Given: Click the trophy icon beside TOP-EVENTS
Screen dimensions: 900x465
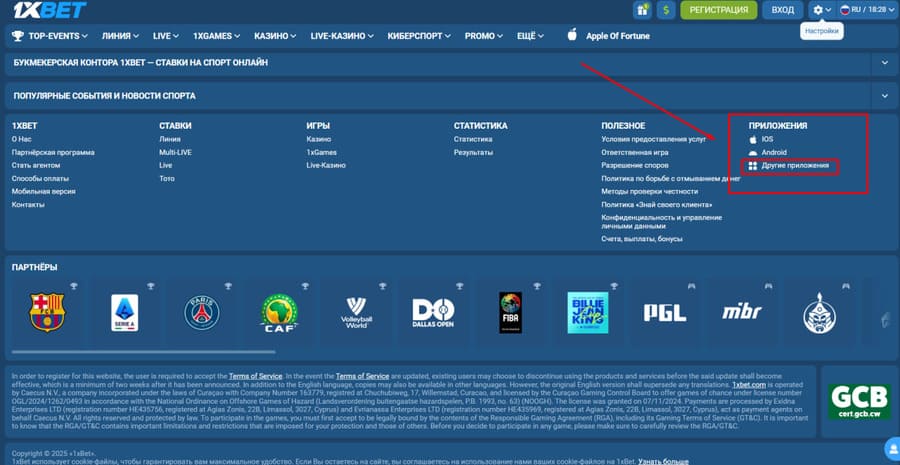Looking at the screenshot, I should point(18,36).
